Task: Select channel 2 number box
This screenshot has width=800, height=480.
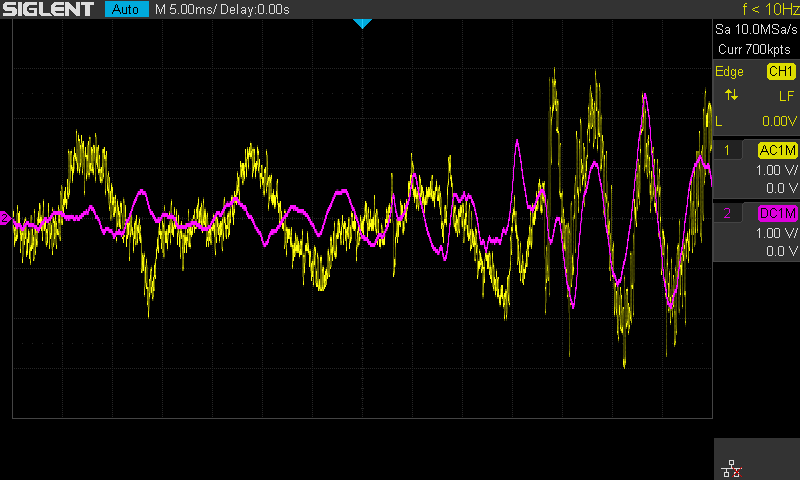Action: [x=727, y=213]
